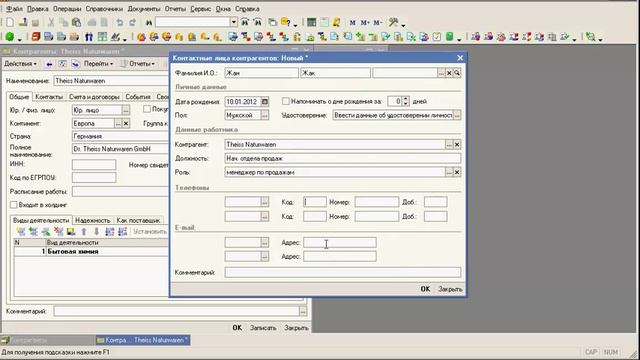Click the calendar icon next to birth date
This screenshot has width=640, height=360.
(264, 101)
